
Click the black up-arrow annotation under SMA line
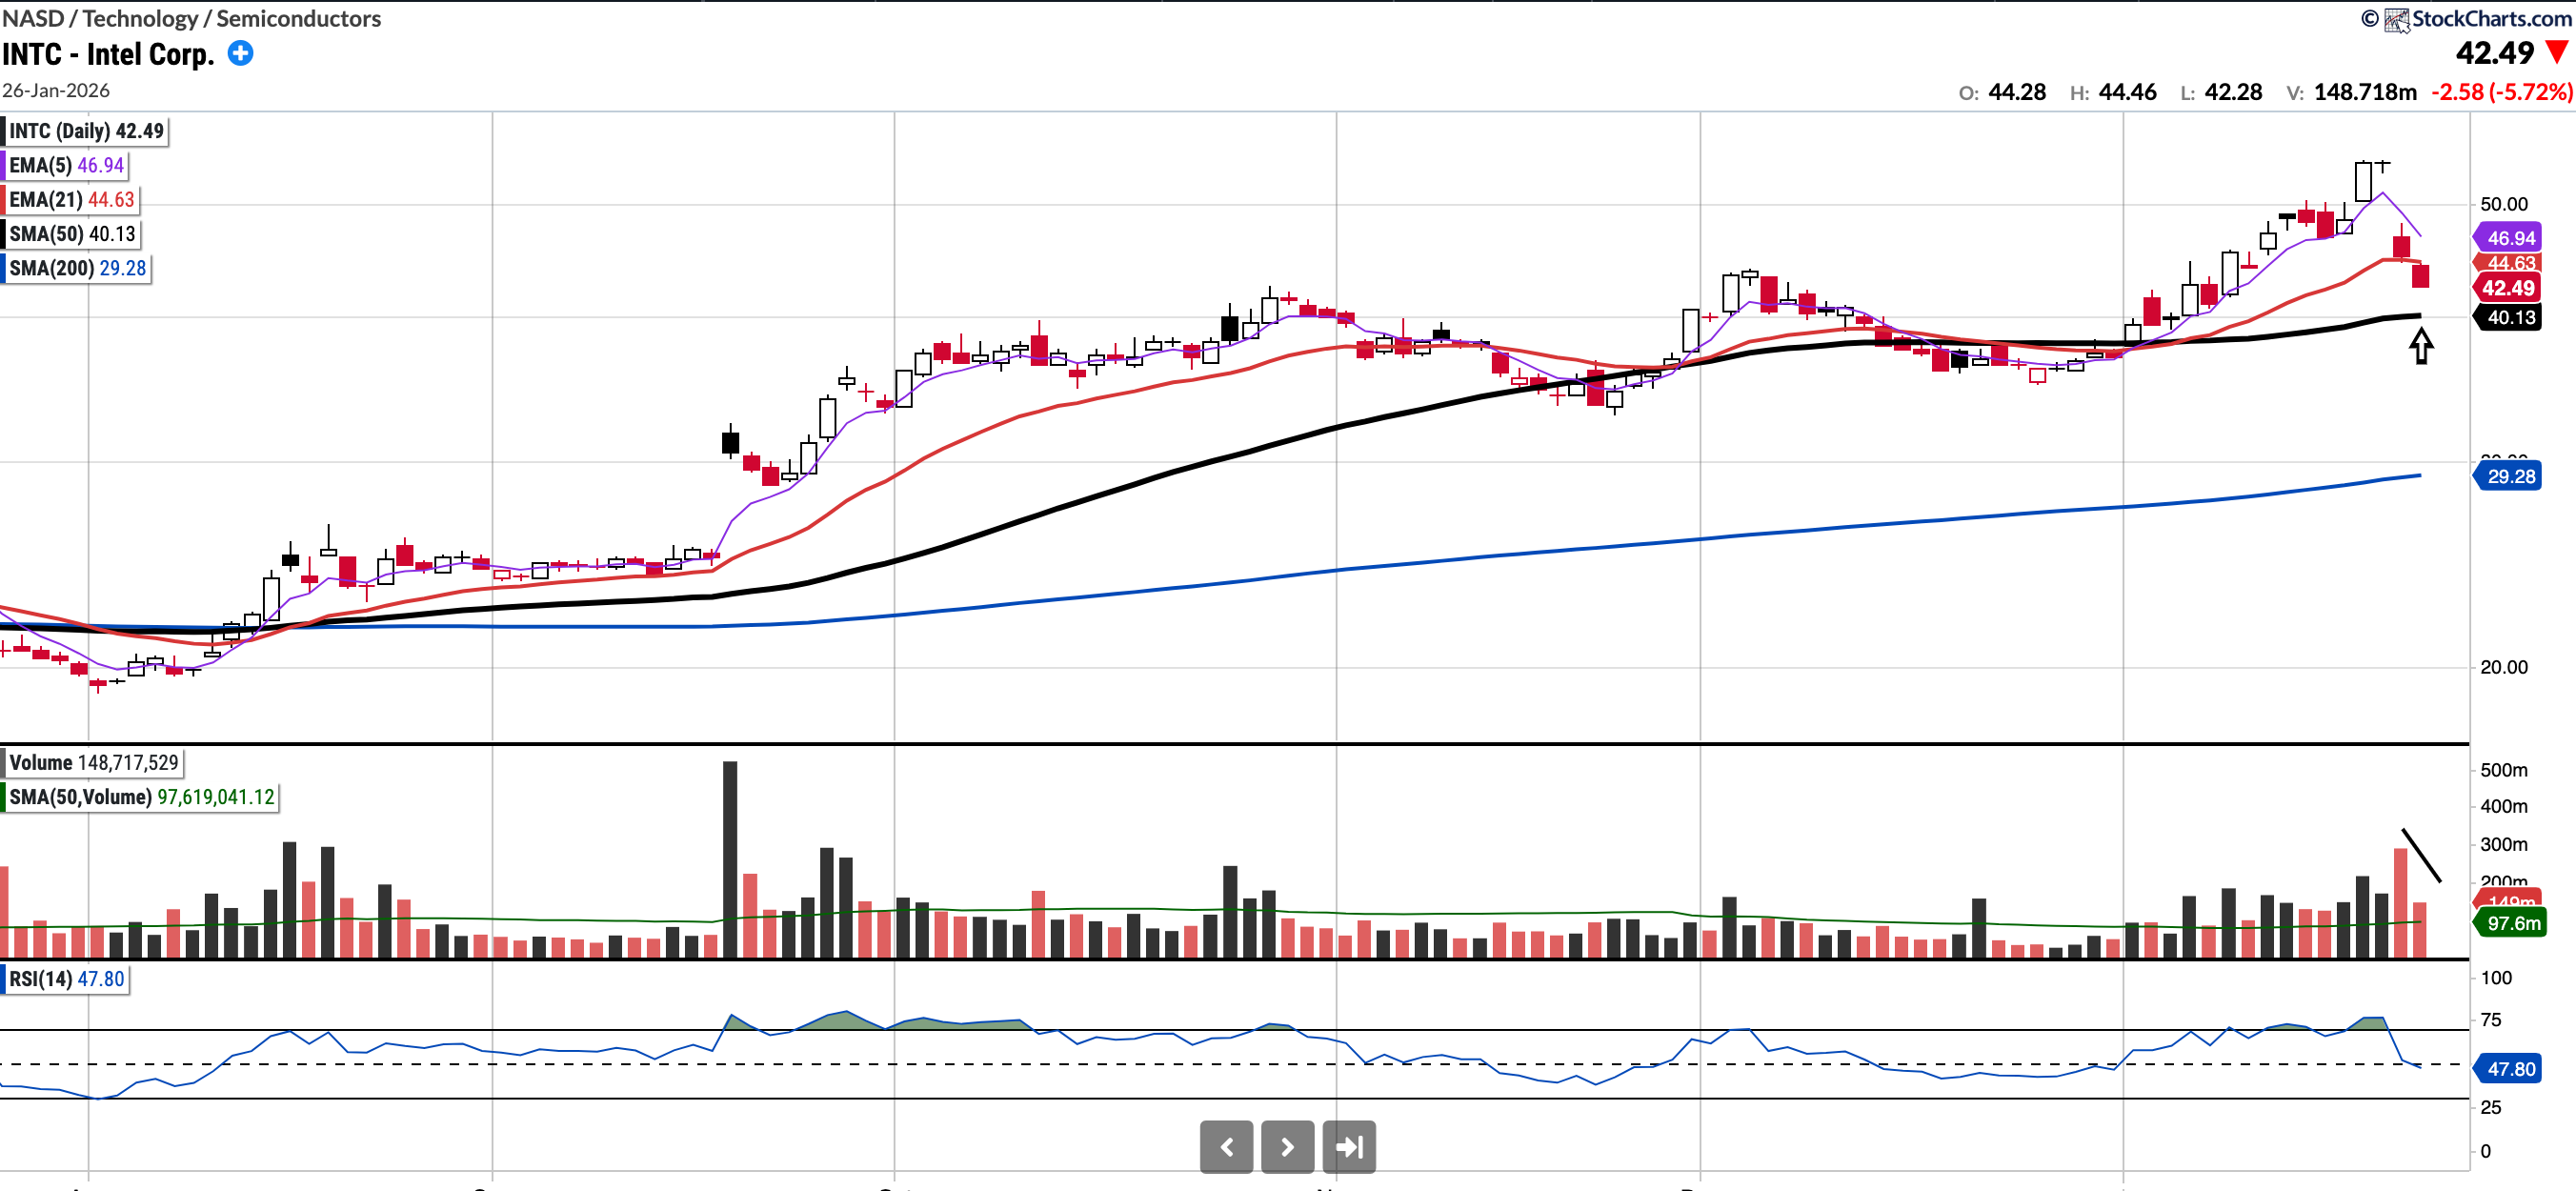[x=2420, y=346]
